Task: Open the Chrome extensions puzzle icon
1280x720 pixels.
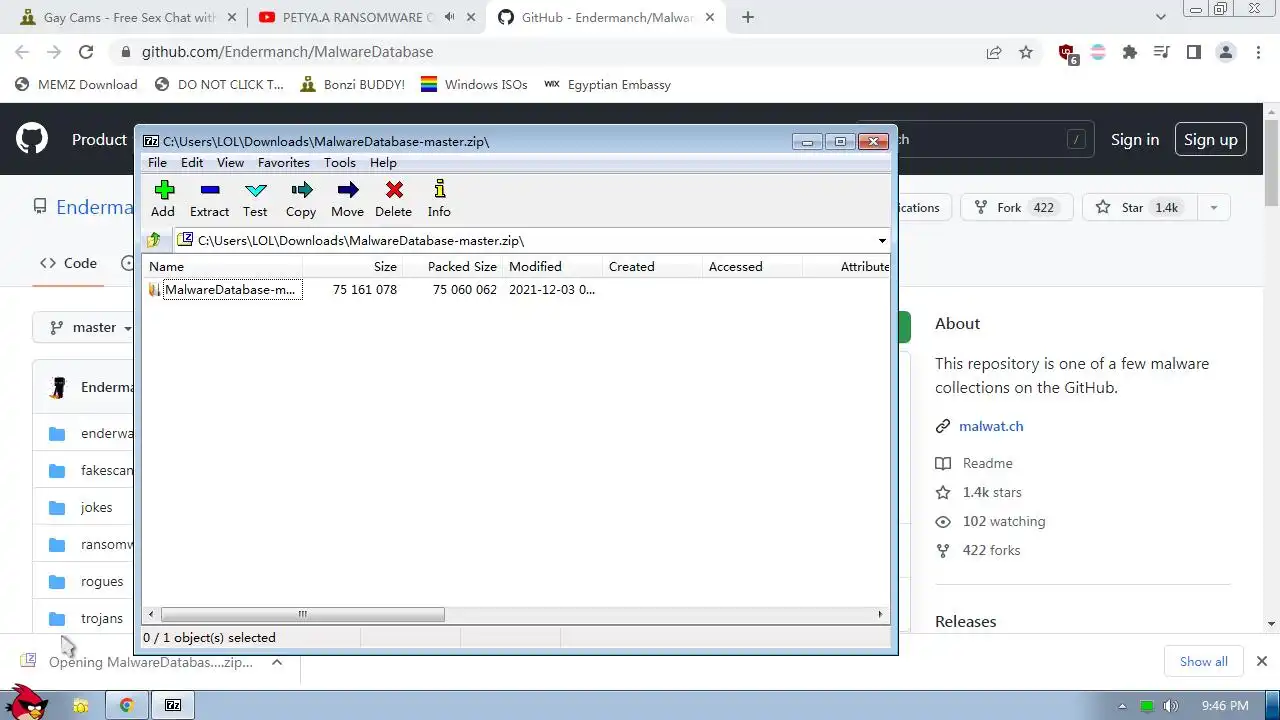Action: [x=1130, y=52]
